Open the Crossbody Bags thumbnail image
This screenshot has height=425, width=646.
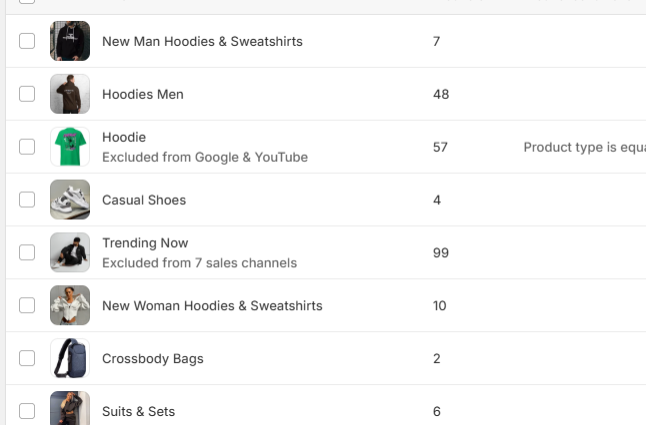[70, 358]
